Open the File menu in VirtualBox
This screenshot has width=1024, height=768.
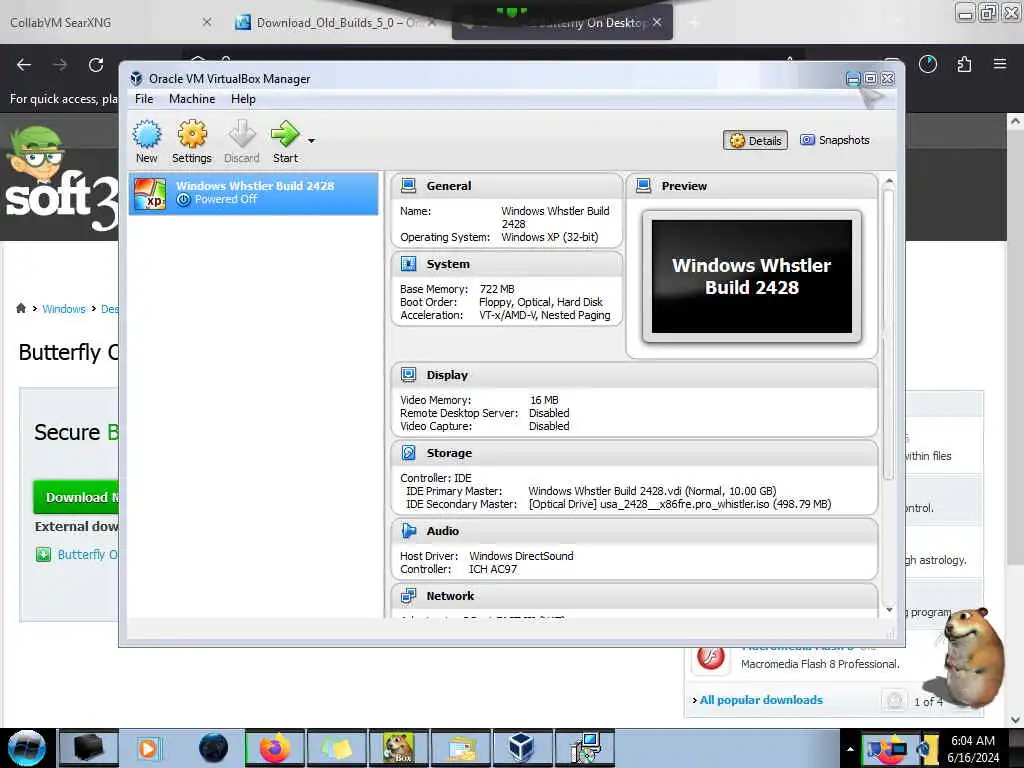point(144,99)
